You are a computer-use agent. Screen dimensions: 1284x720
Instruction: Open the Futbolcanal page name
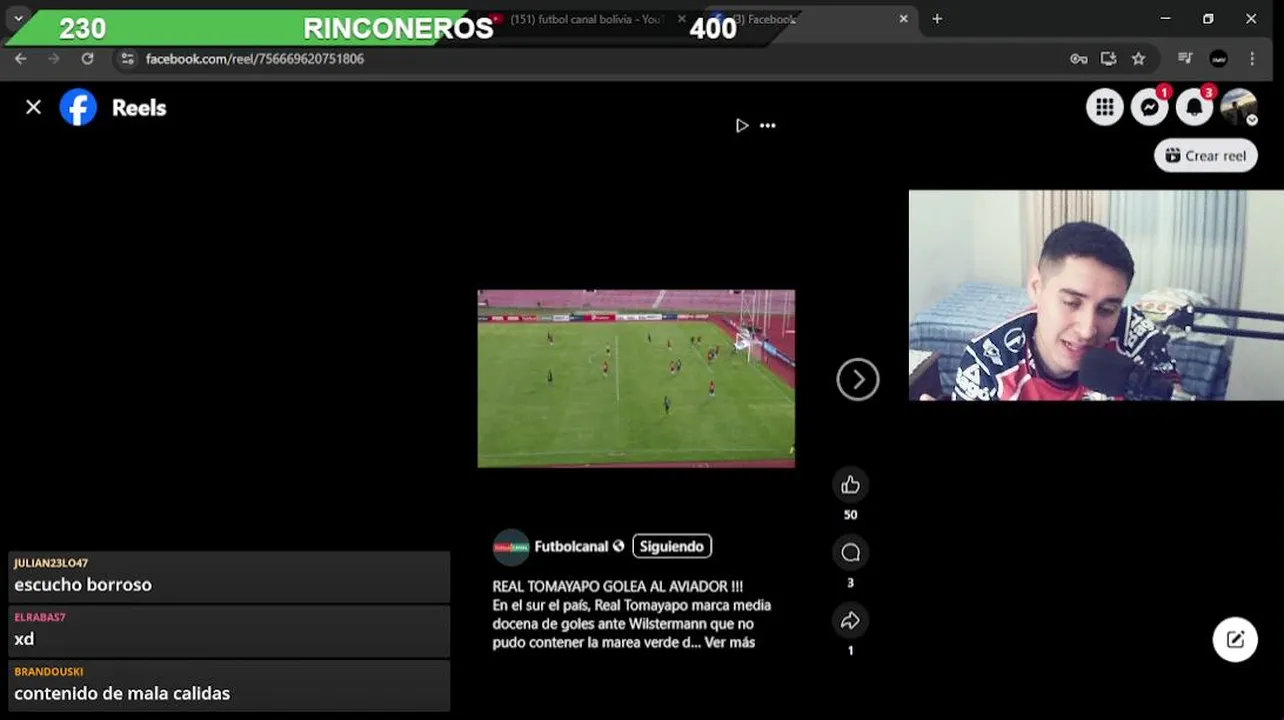tap(571, 546)
